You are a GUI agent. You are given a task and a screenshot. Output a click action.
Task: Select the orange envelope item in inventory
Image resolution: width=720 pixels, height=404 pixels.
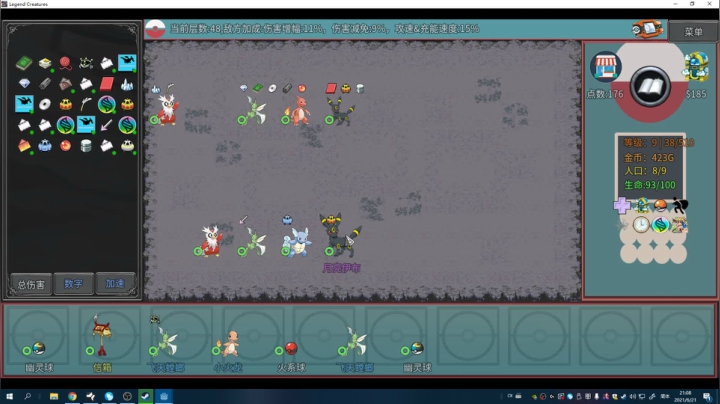pyautogui.click(x=24, y=146)
